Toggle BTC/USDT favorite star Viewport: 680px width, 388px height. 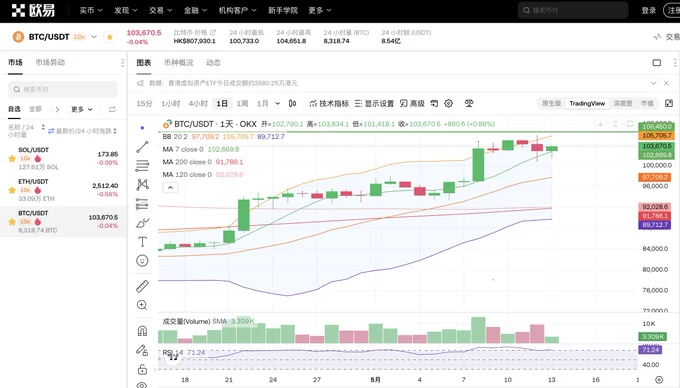coord(110,37)
